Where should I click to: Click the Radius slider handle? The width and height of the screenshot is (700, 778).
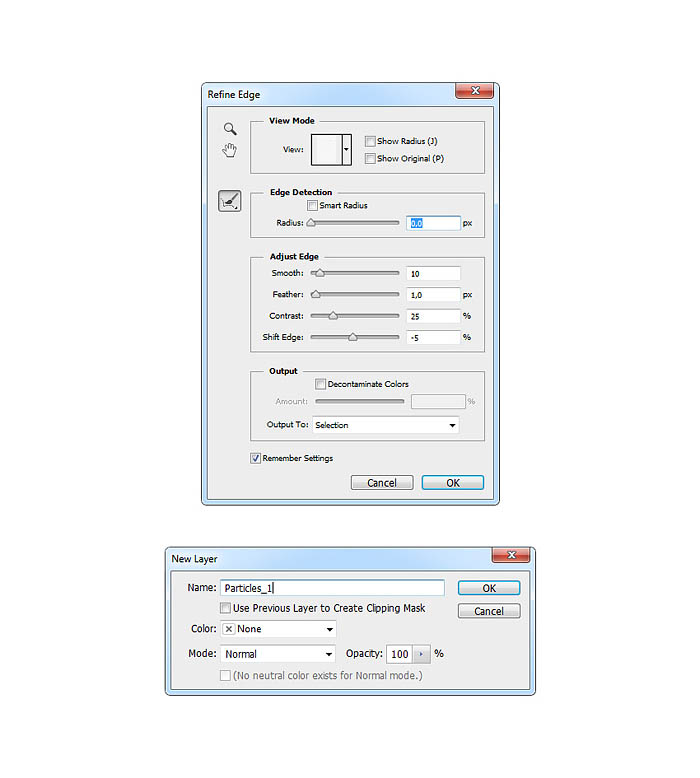311,223
